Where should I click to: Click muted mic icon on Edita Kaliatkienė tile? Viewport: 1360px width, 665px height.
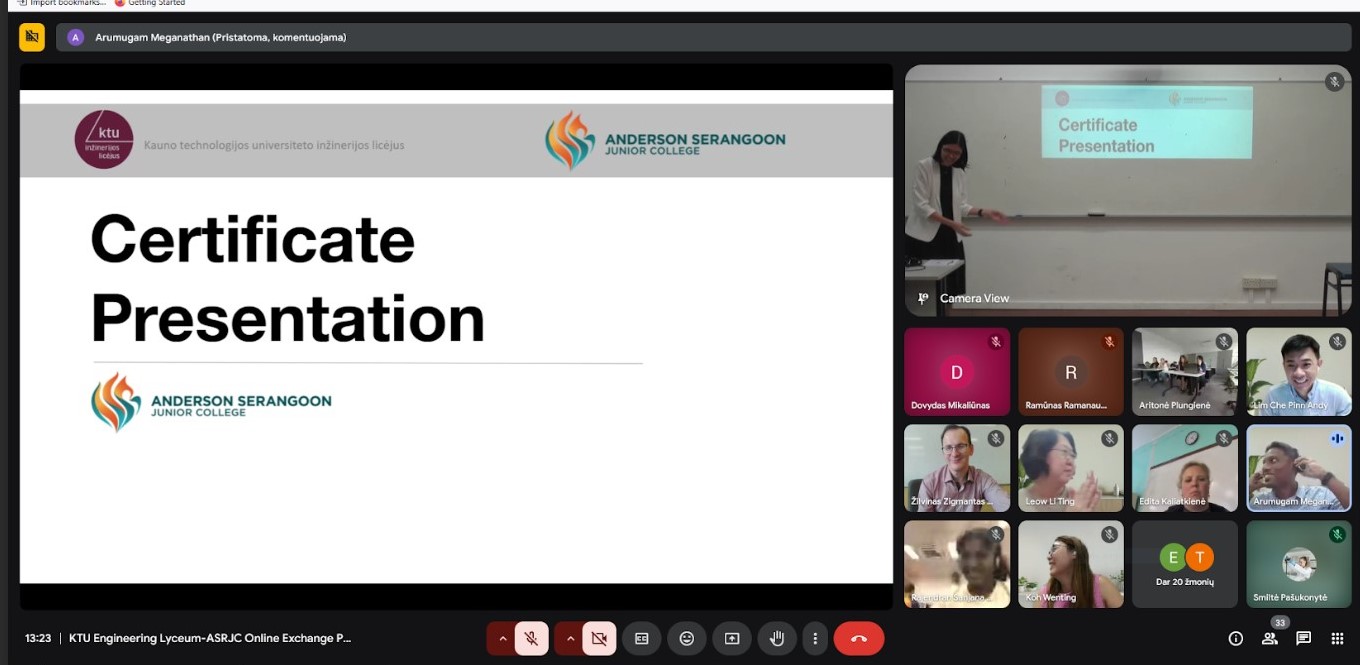coord(1223,438)
